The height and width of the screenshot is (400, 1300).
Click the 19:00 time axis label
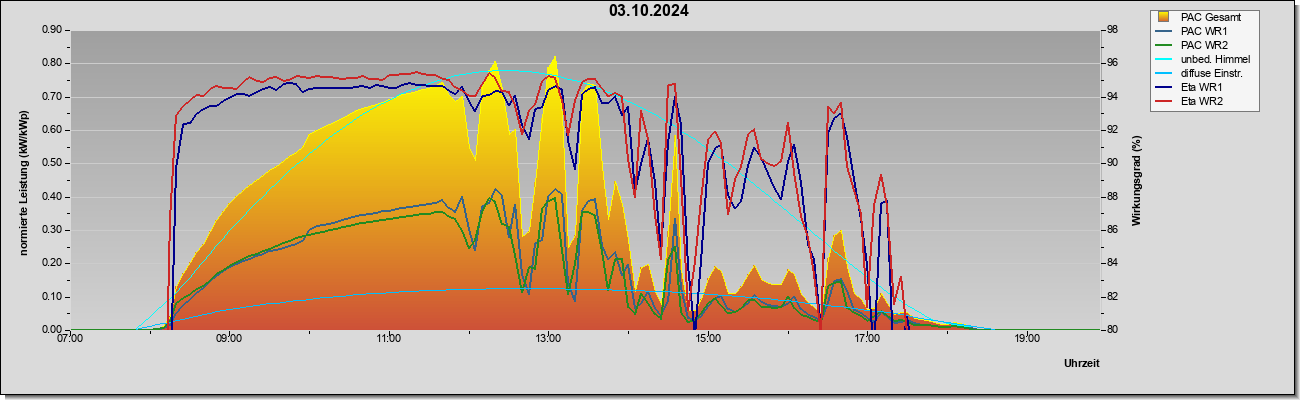(x=1027, y=338)
